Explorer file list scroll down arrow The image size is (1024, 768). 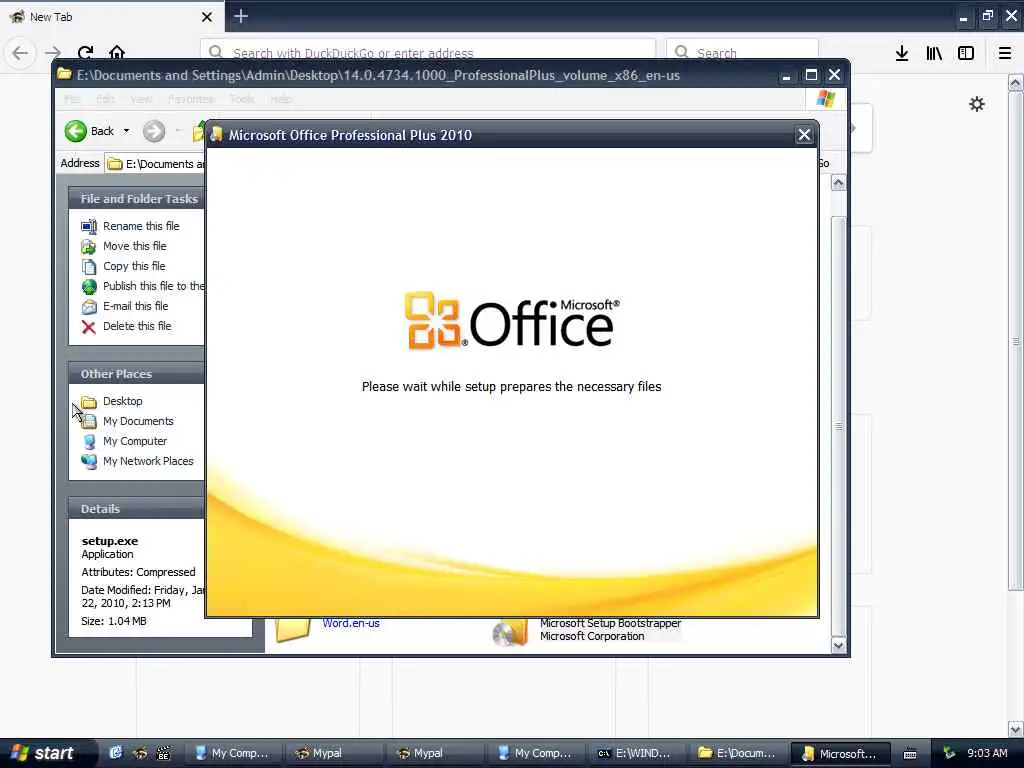click(838, 645)
